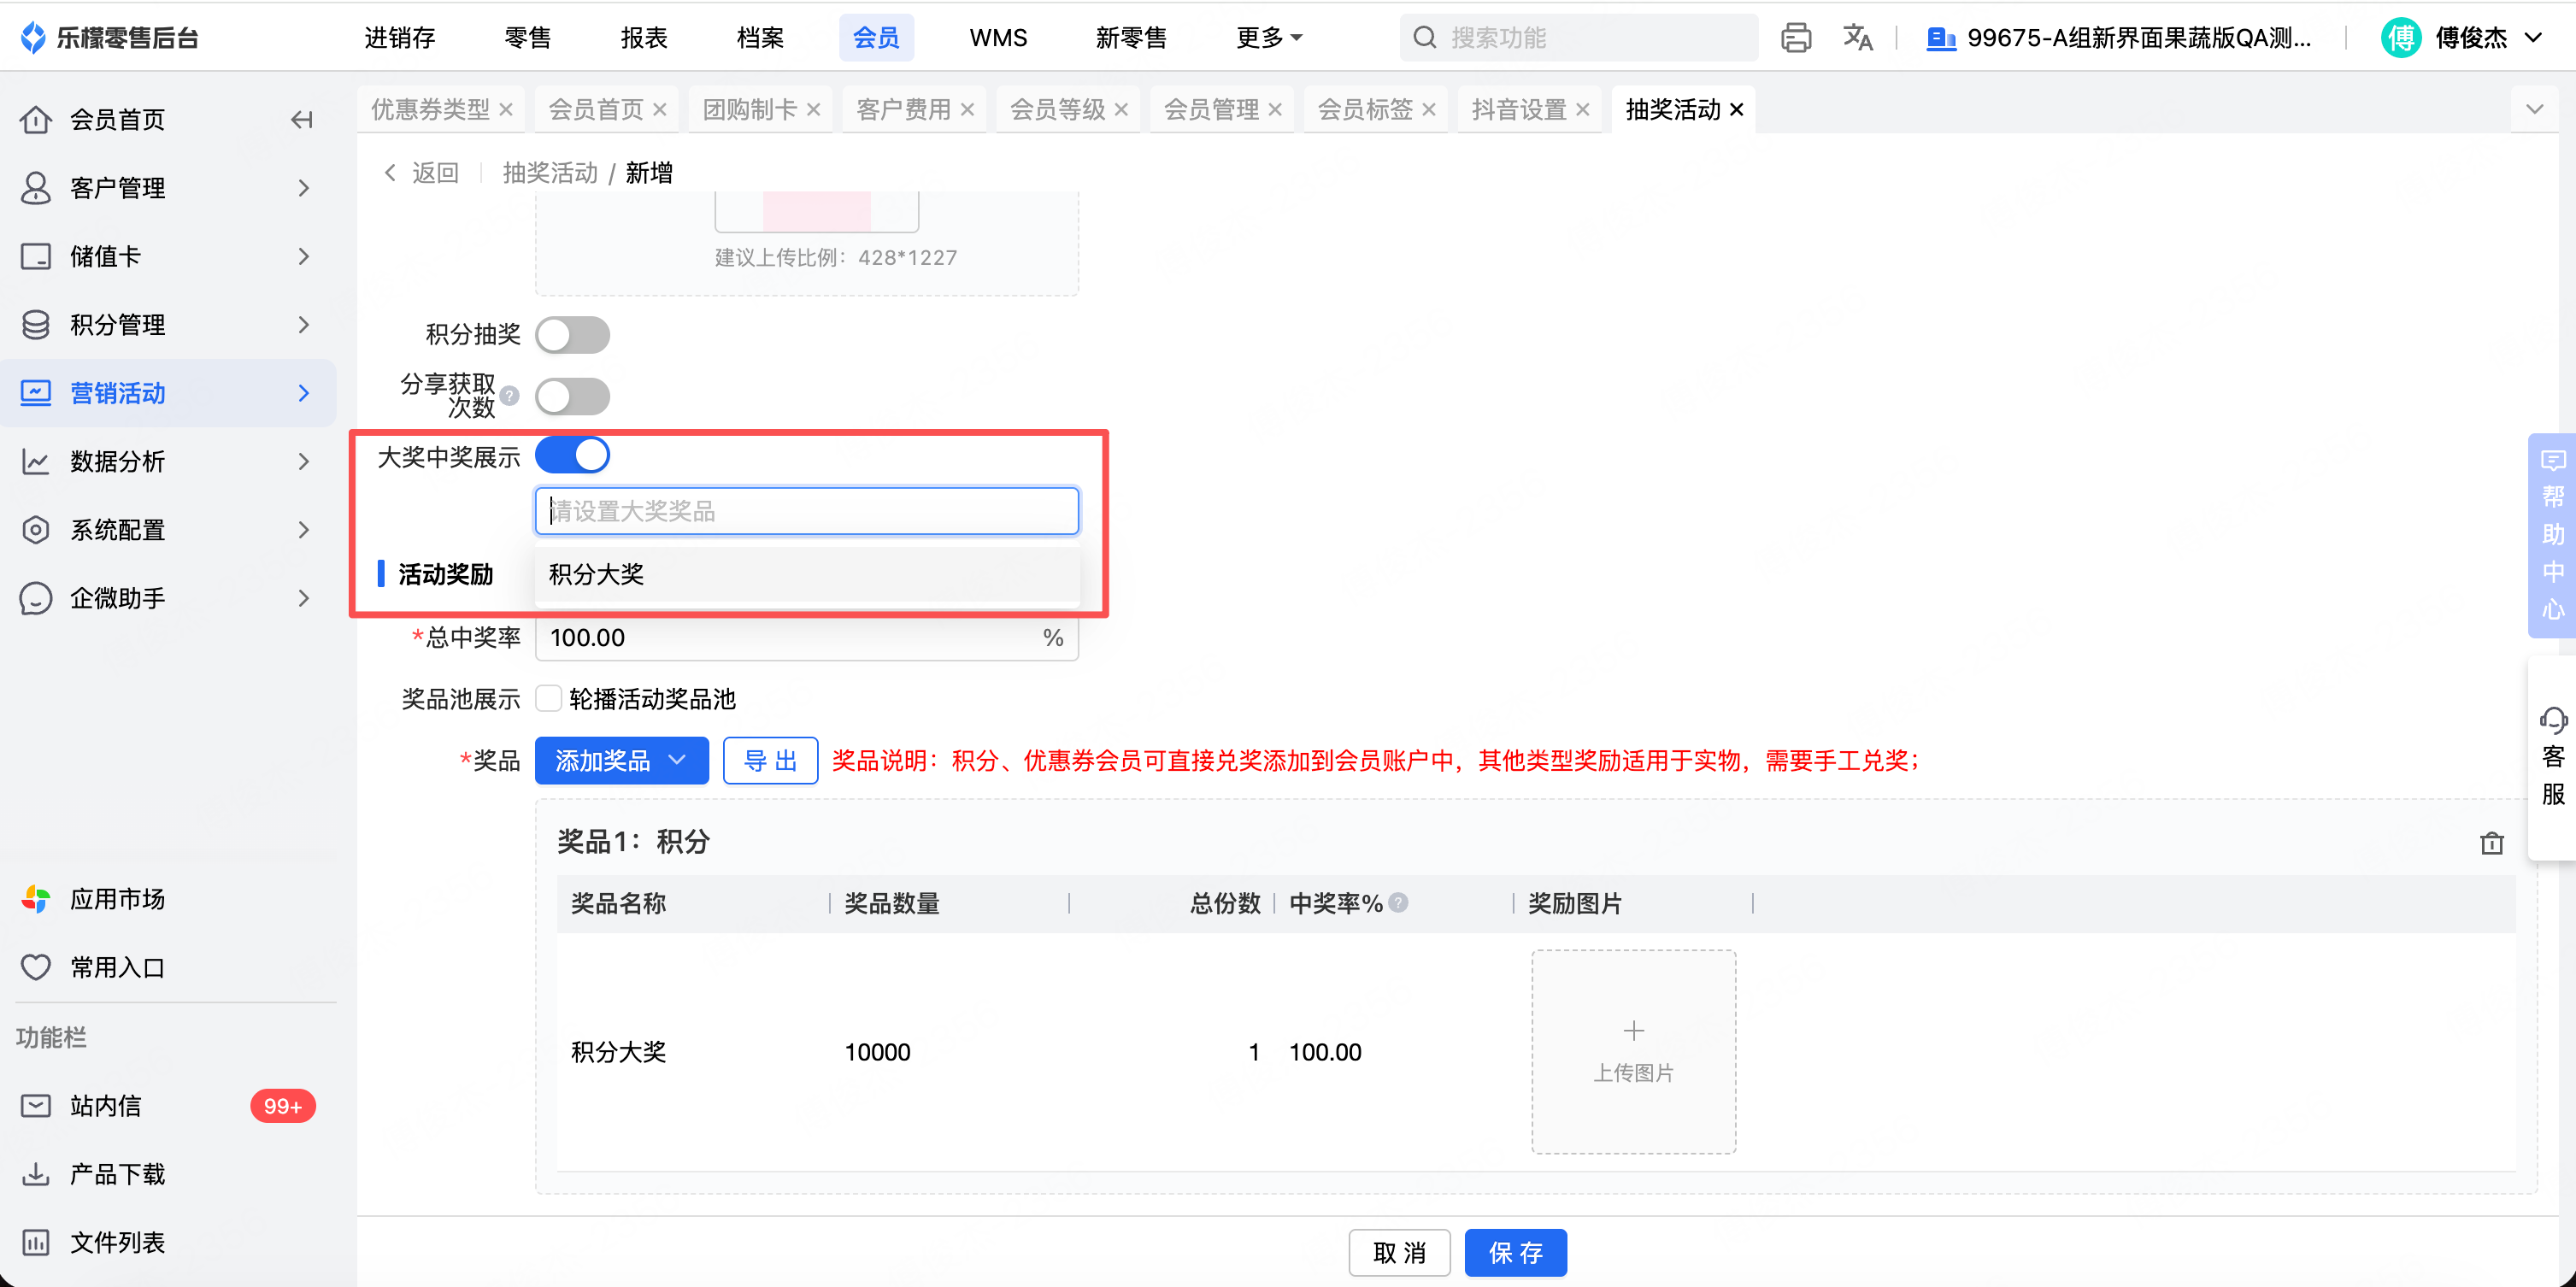Delete prize 1 using trash icon

click(2491, 843)
